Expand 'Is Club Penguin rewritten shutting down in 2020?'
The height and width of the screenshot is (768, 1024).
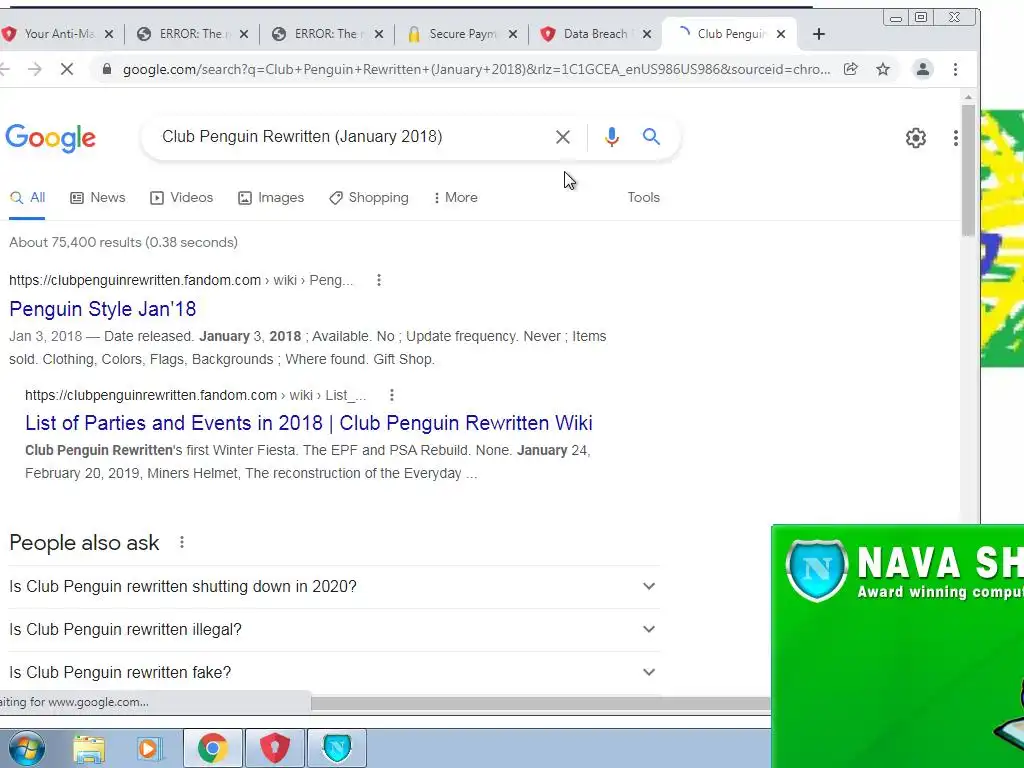(334, 586)
